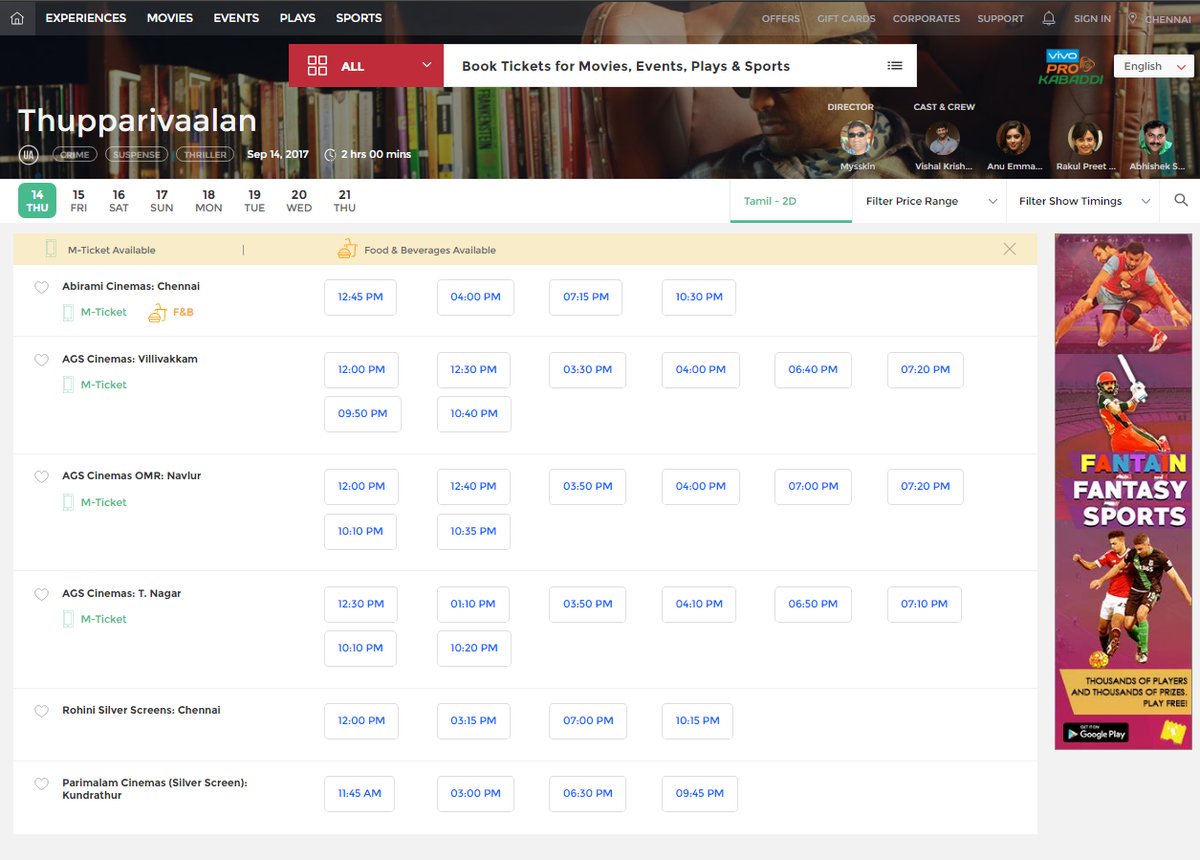Click the search magnifier near filters

pos(1181,200)
